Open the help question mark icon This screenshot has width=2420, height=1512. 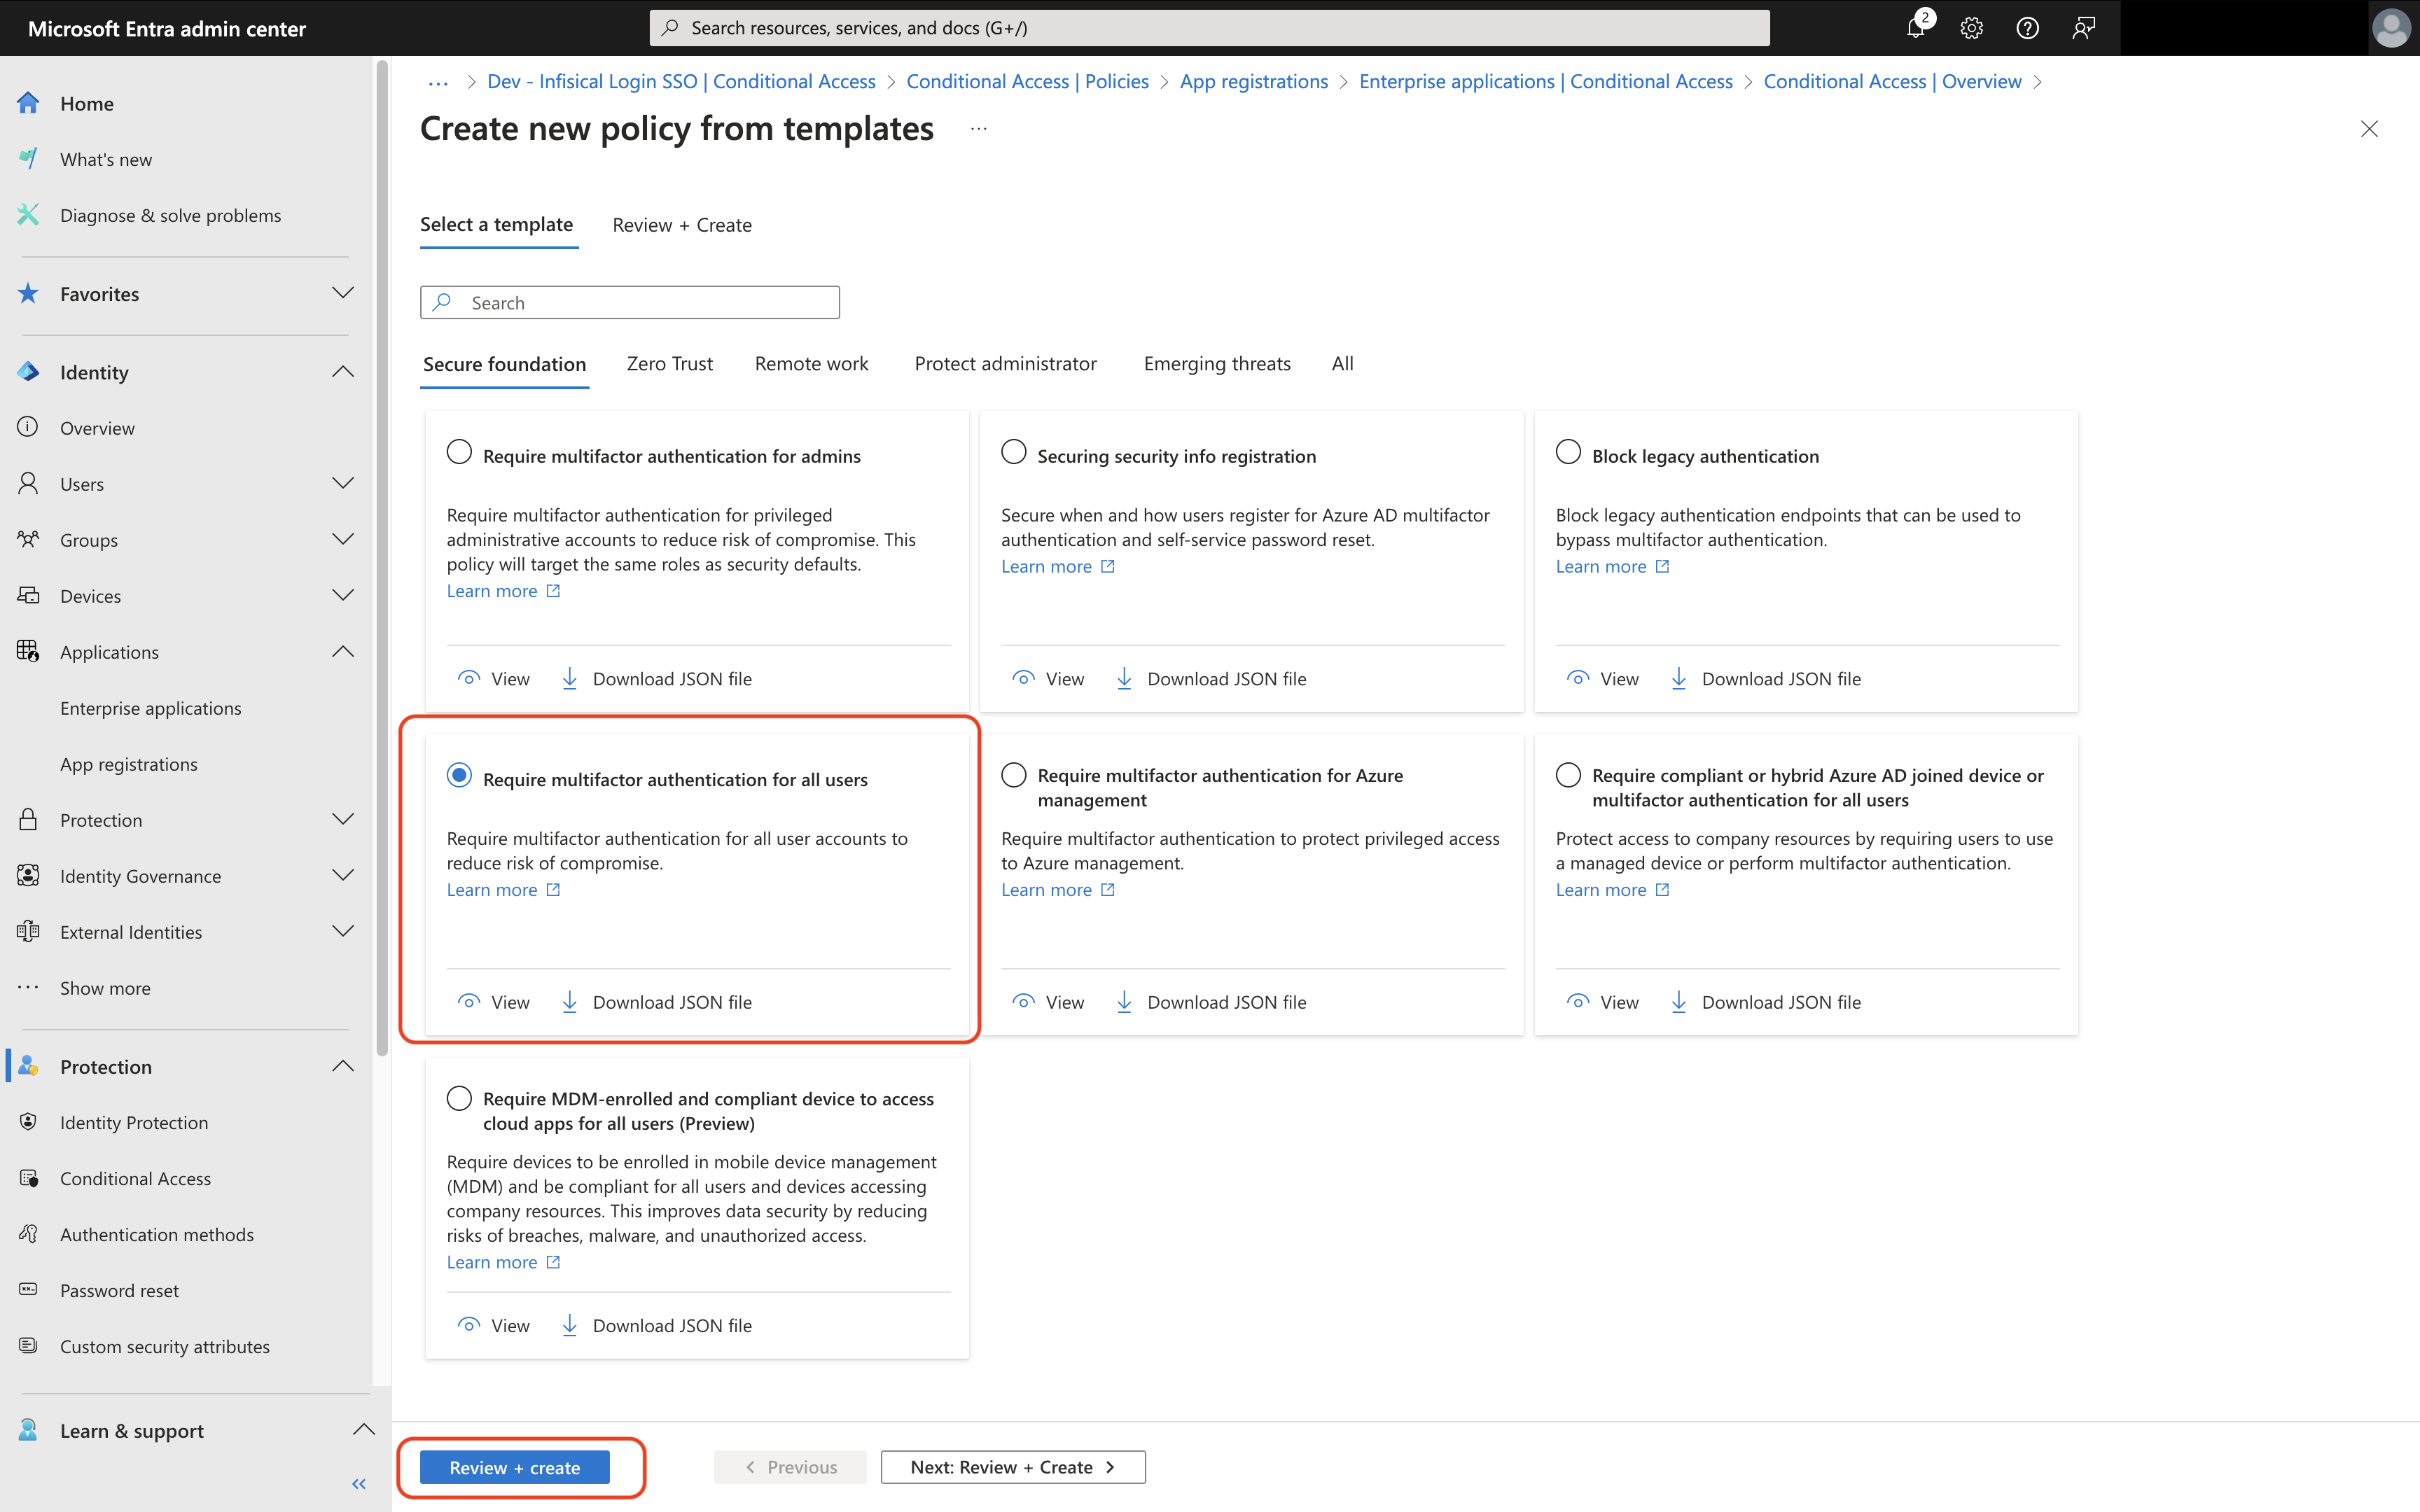tap(2027, 28)
